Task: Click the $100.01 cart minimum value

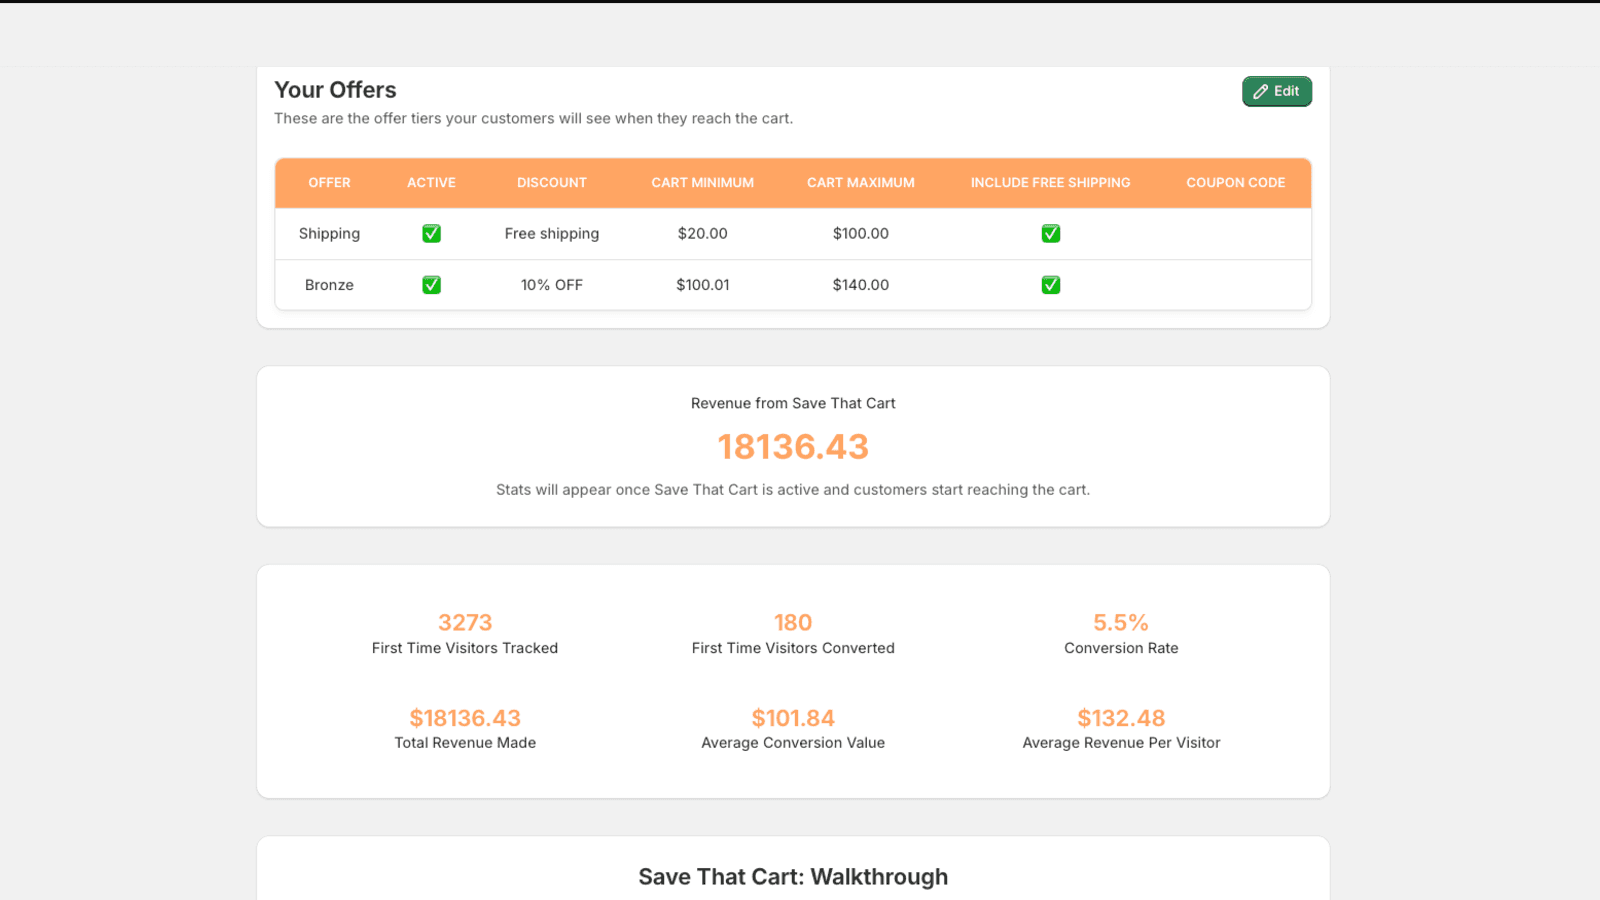Action: click(x=703, y=285)
